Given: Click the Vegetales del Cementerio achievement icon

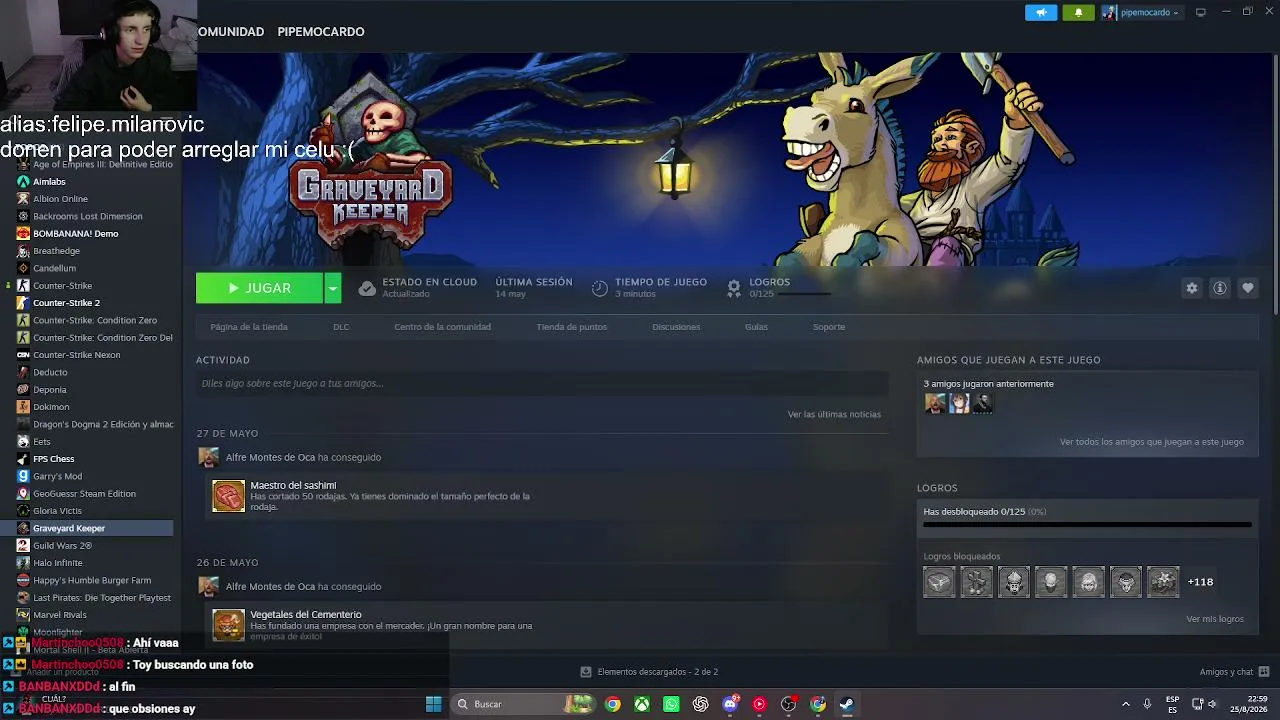Looking at the screenshot, I should pos(229,625).
